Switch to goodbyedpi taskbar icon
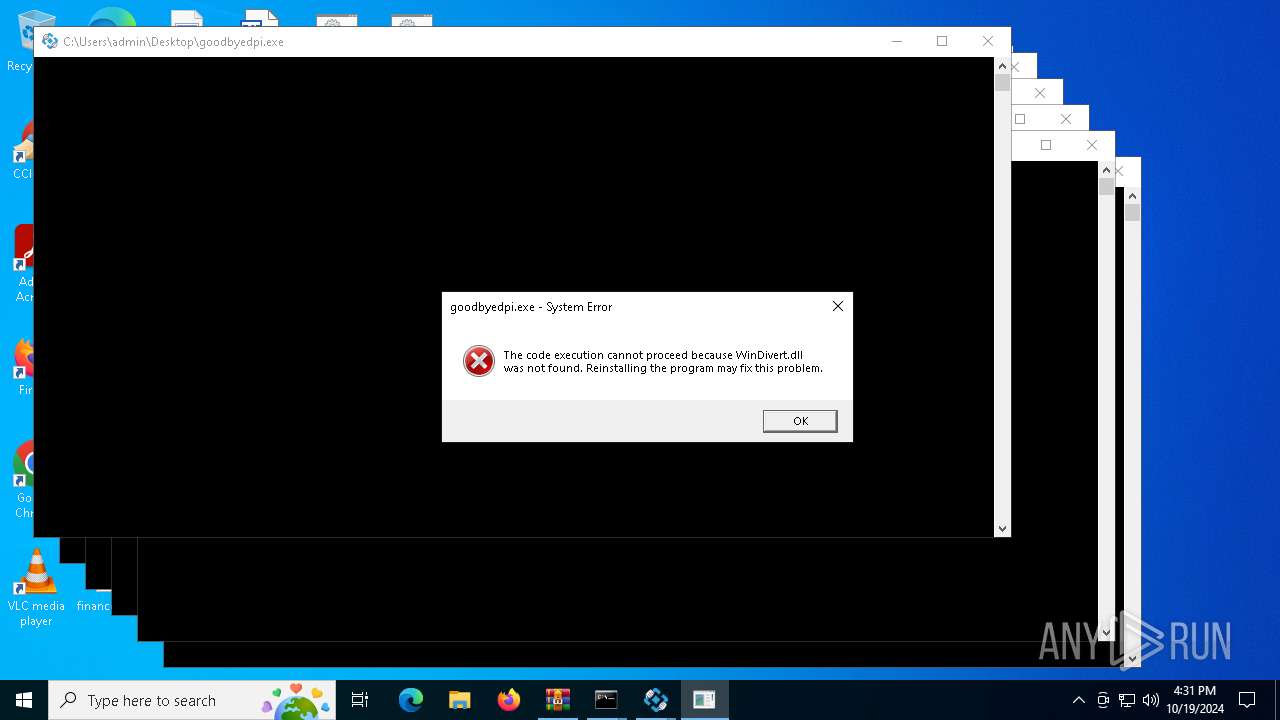 656,700
